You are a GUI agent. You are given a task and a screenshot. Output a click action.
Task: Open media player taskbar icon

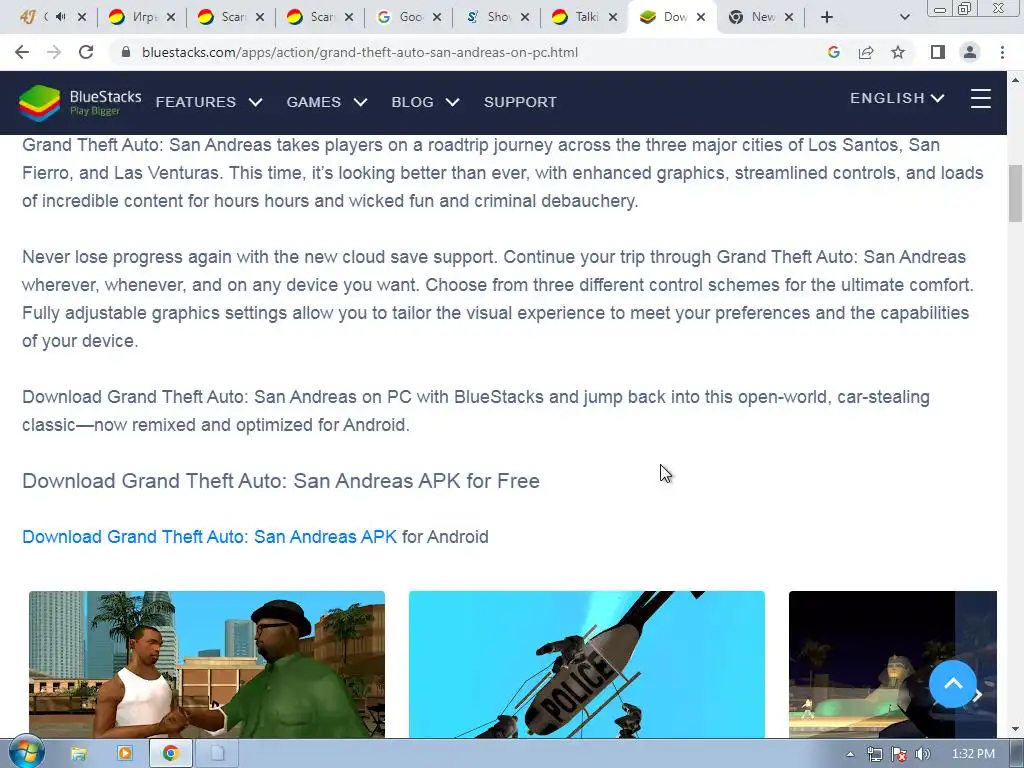tap(125, 754)
